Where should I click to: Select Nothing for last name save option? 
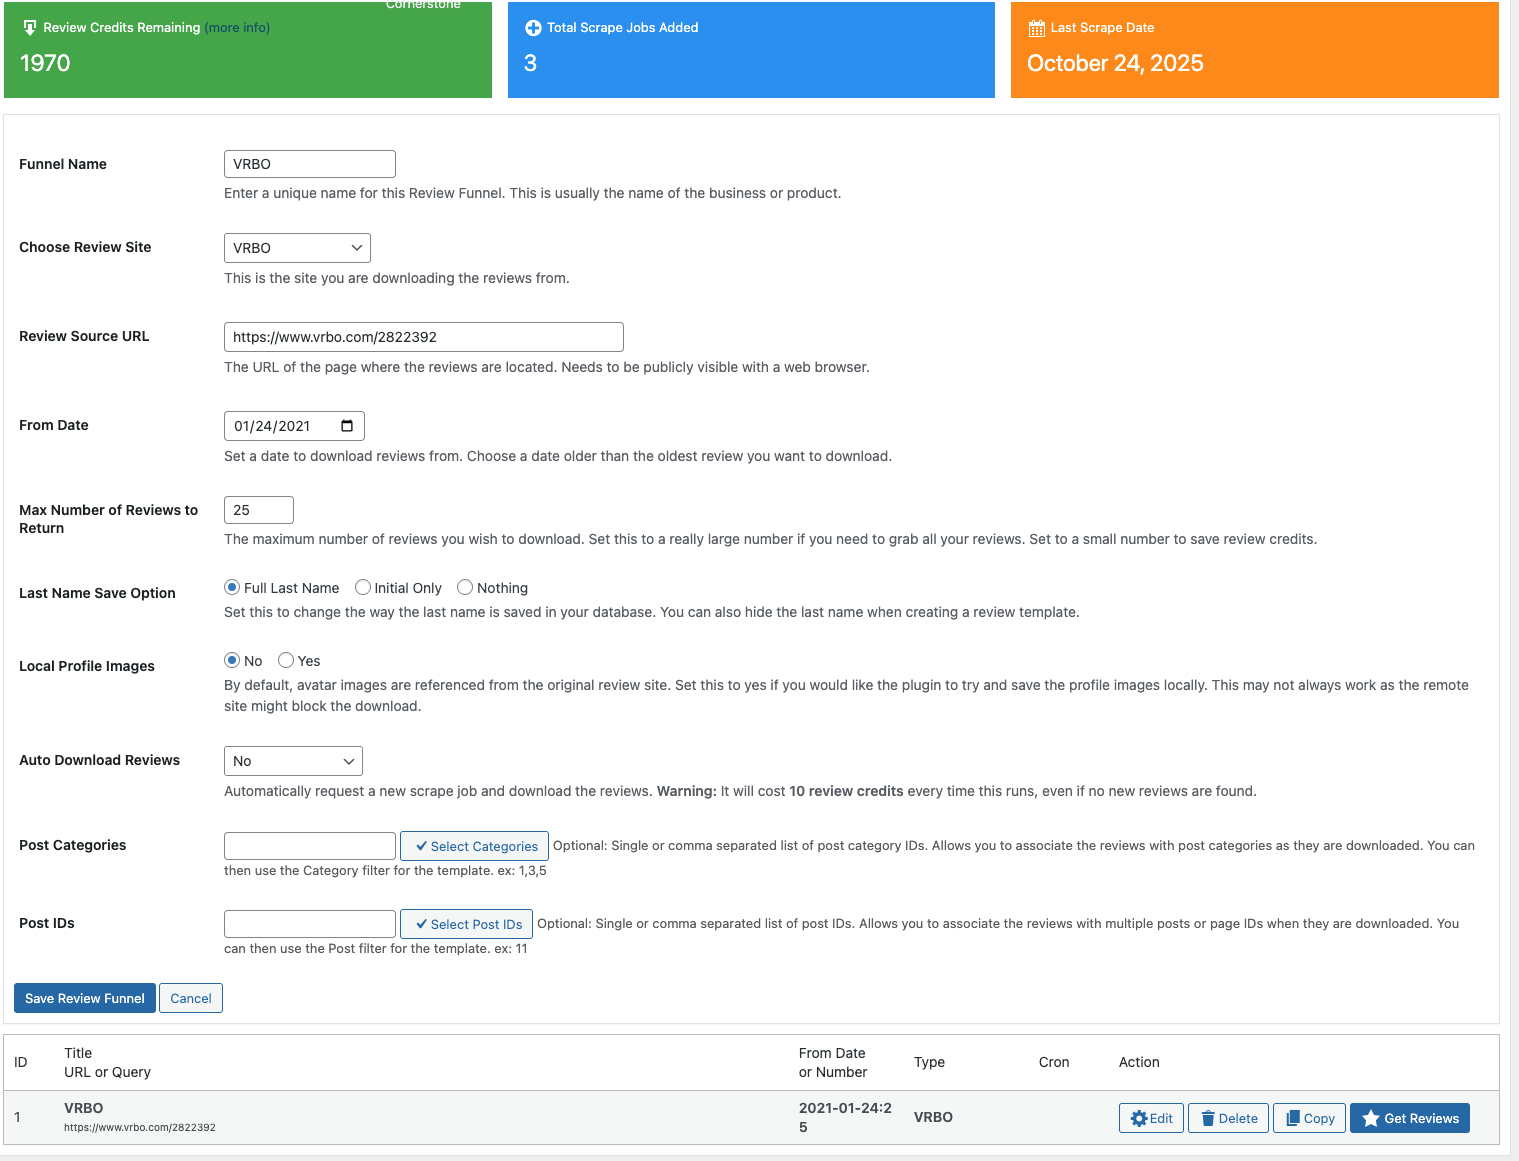tap(465, 588)
